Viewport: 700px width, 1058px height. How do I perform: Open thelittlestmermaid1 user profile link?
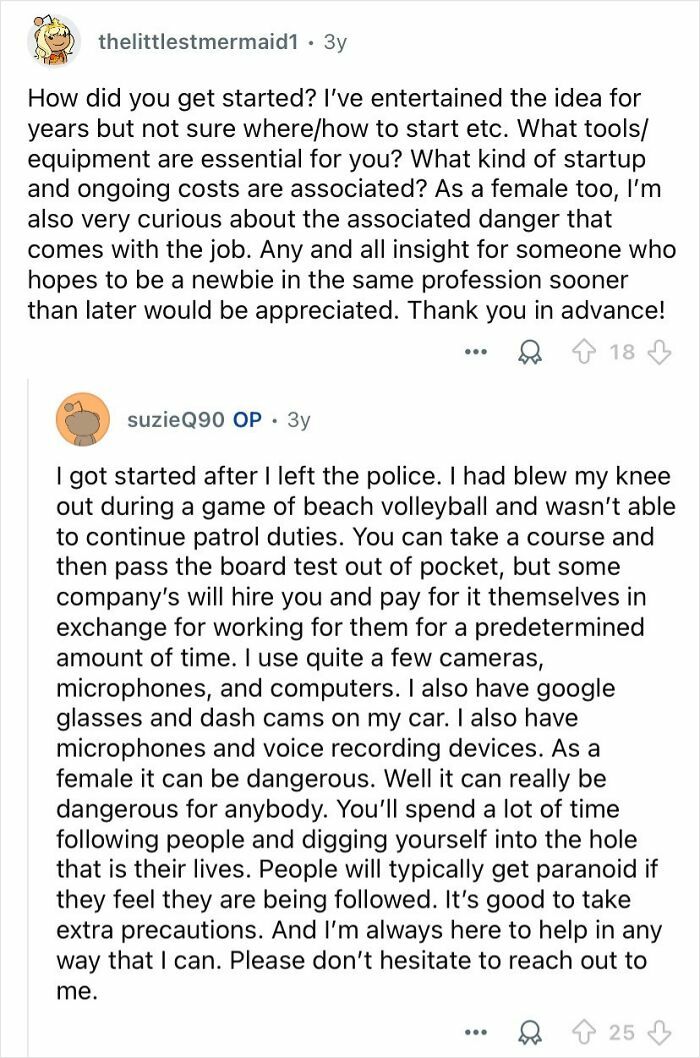click(x=198, y=42)
